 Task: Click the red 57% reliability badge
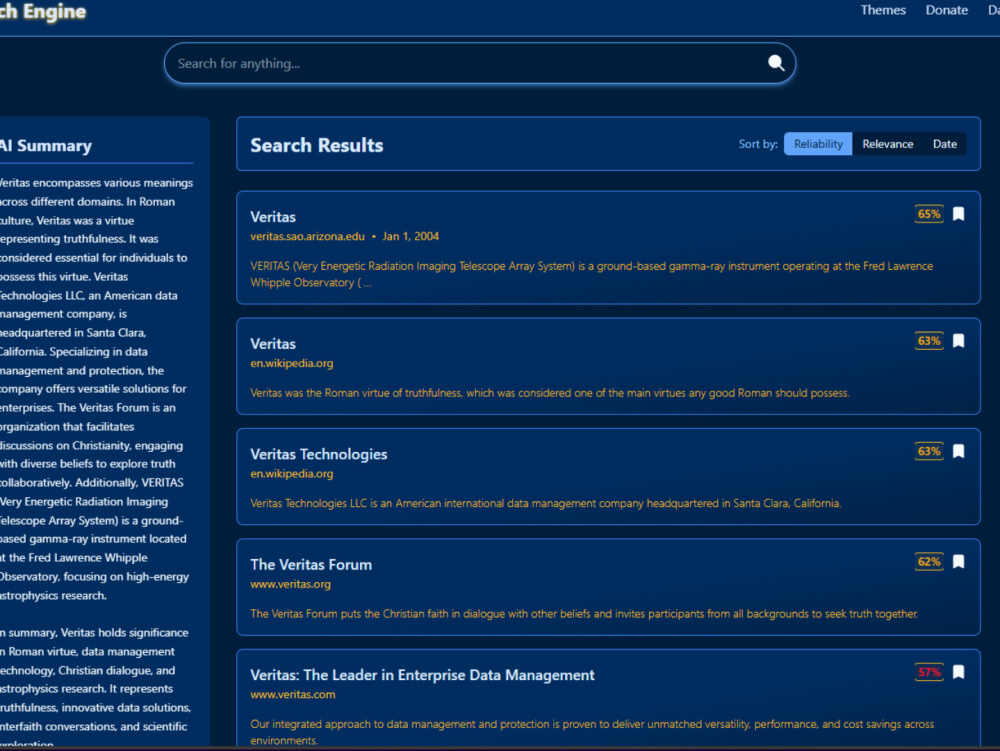929,672
